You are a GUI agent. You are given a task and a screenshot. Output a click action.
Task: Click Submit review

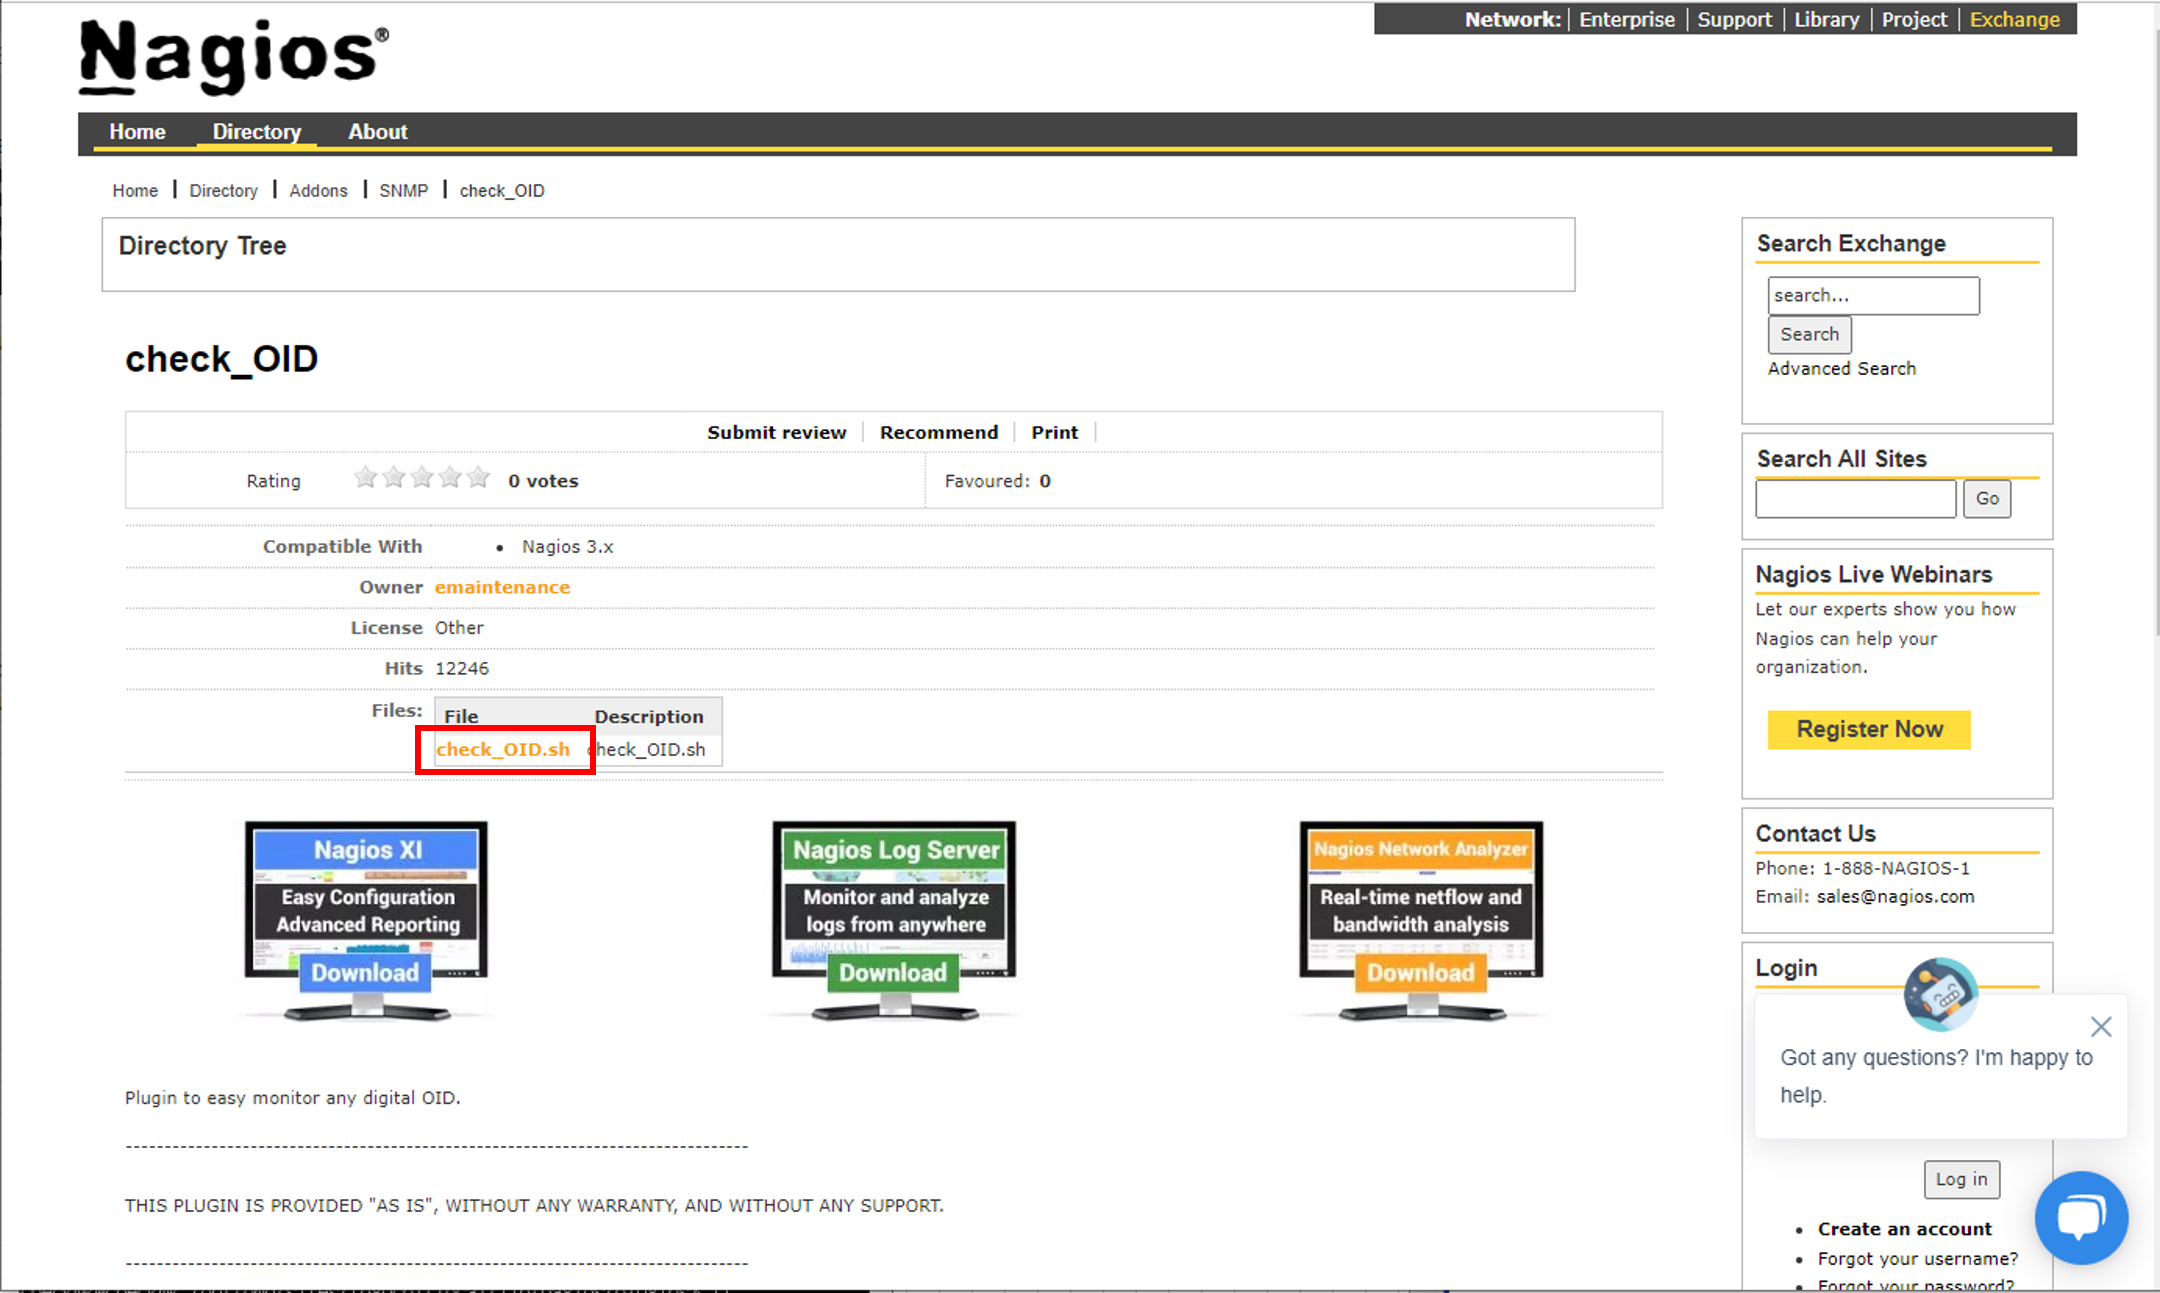pyautogui.click(x=776, y=432)
